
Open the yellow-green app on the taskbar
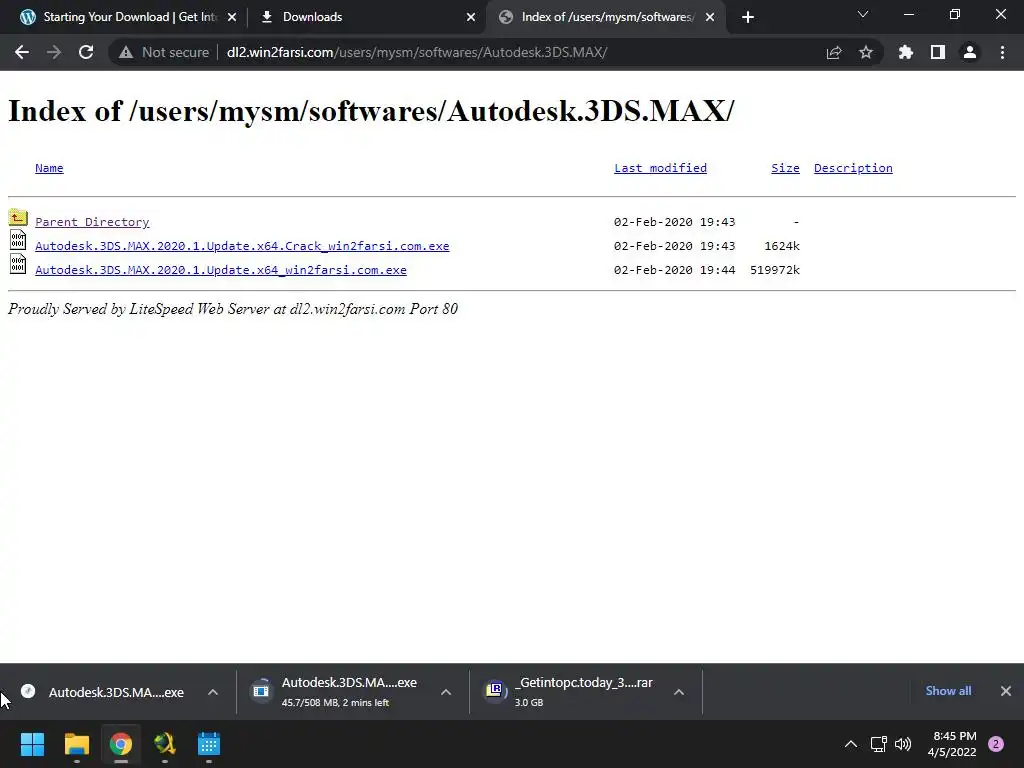165,744
